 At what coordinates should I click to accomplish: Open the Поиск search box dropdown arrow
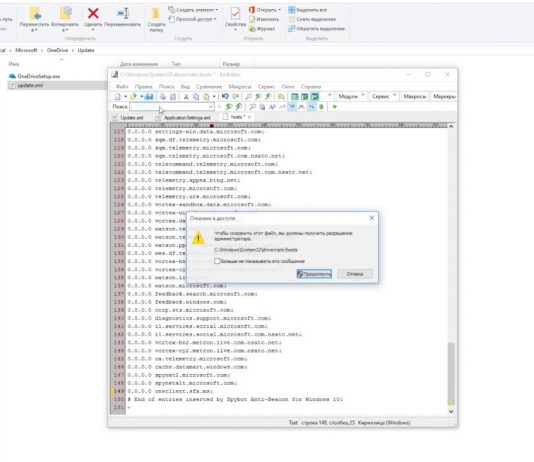[211, 107]
